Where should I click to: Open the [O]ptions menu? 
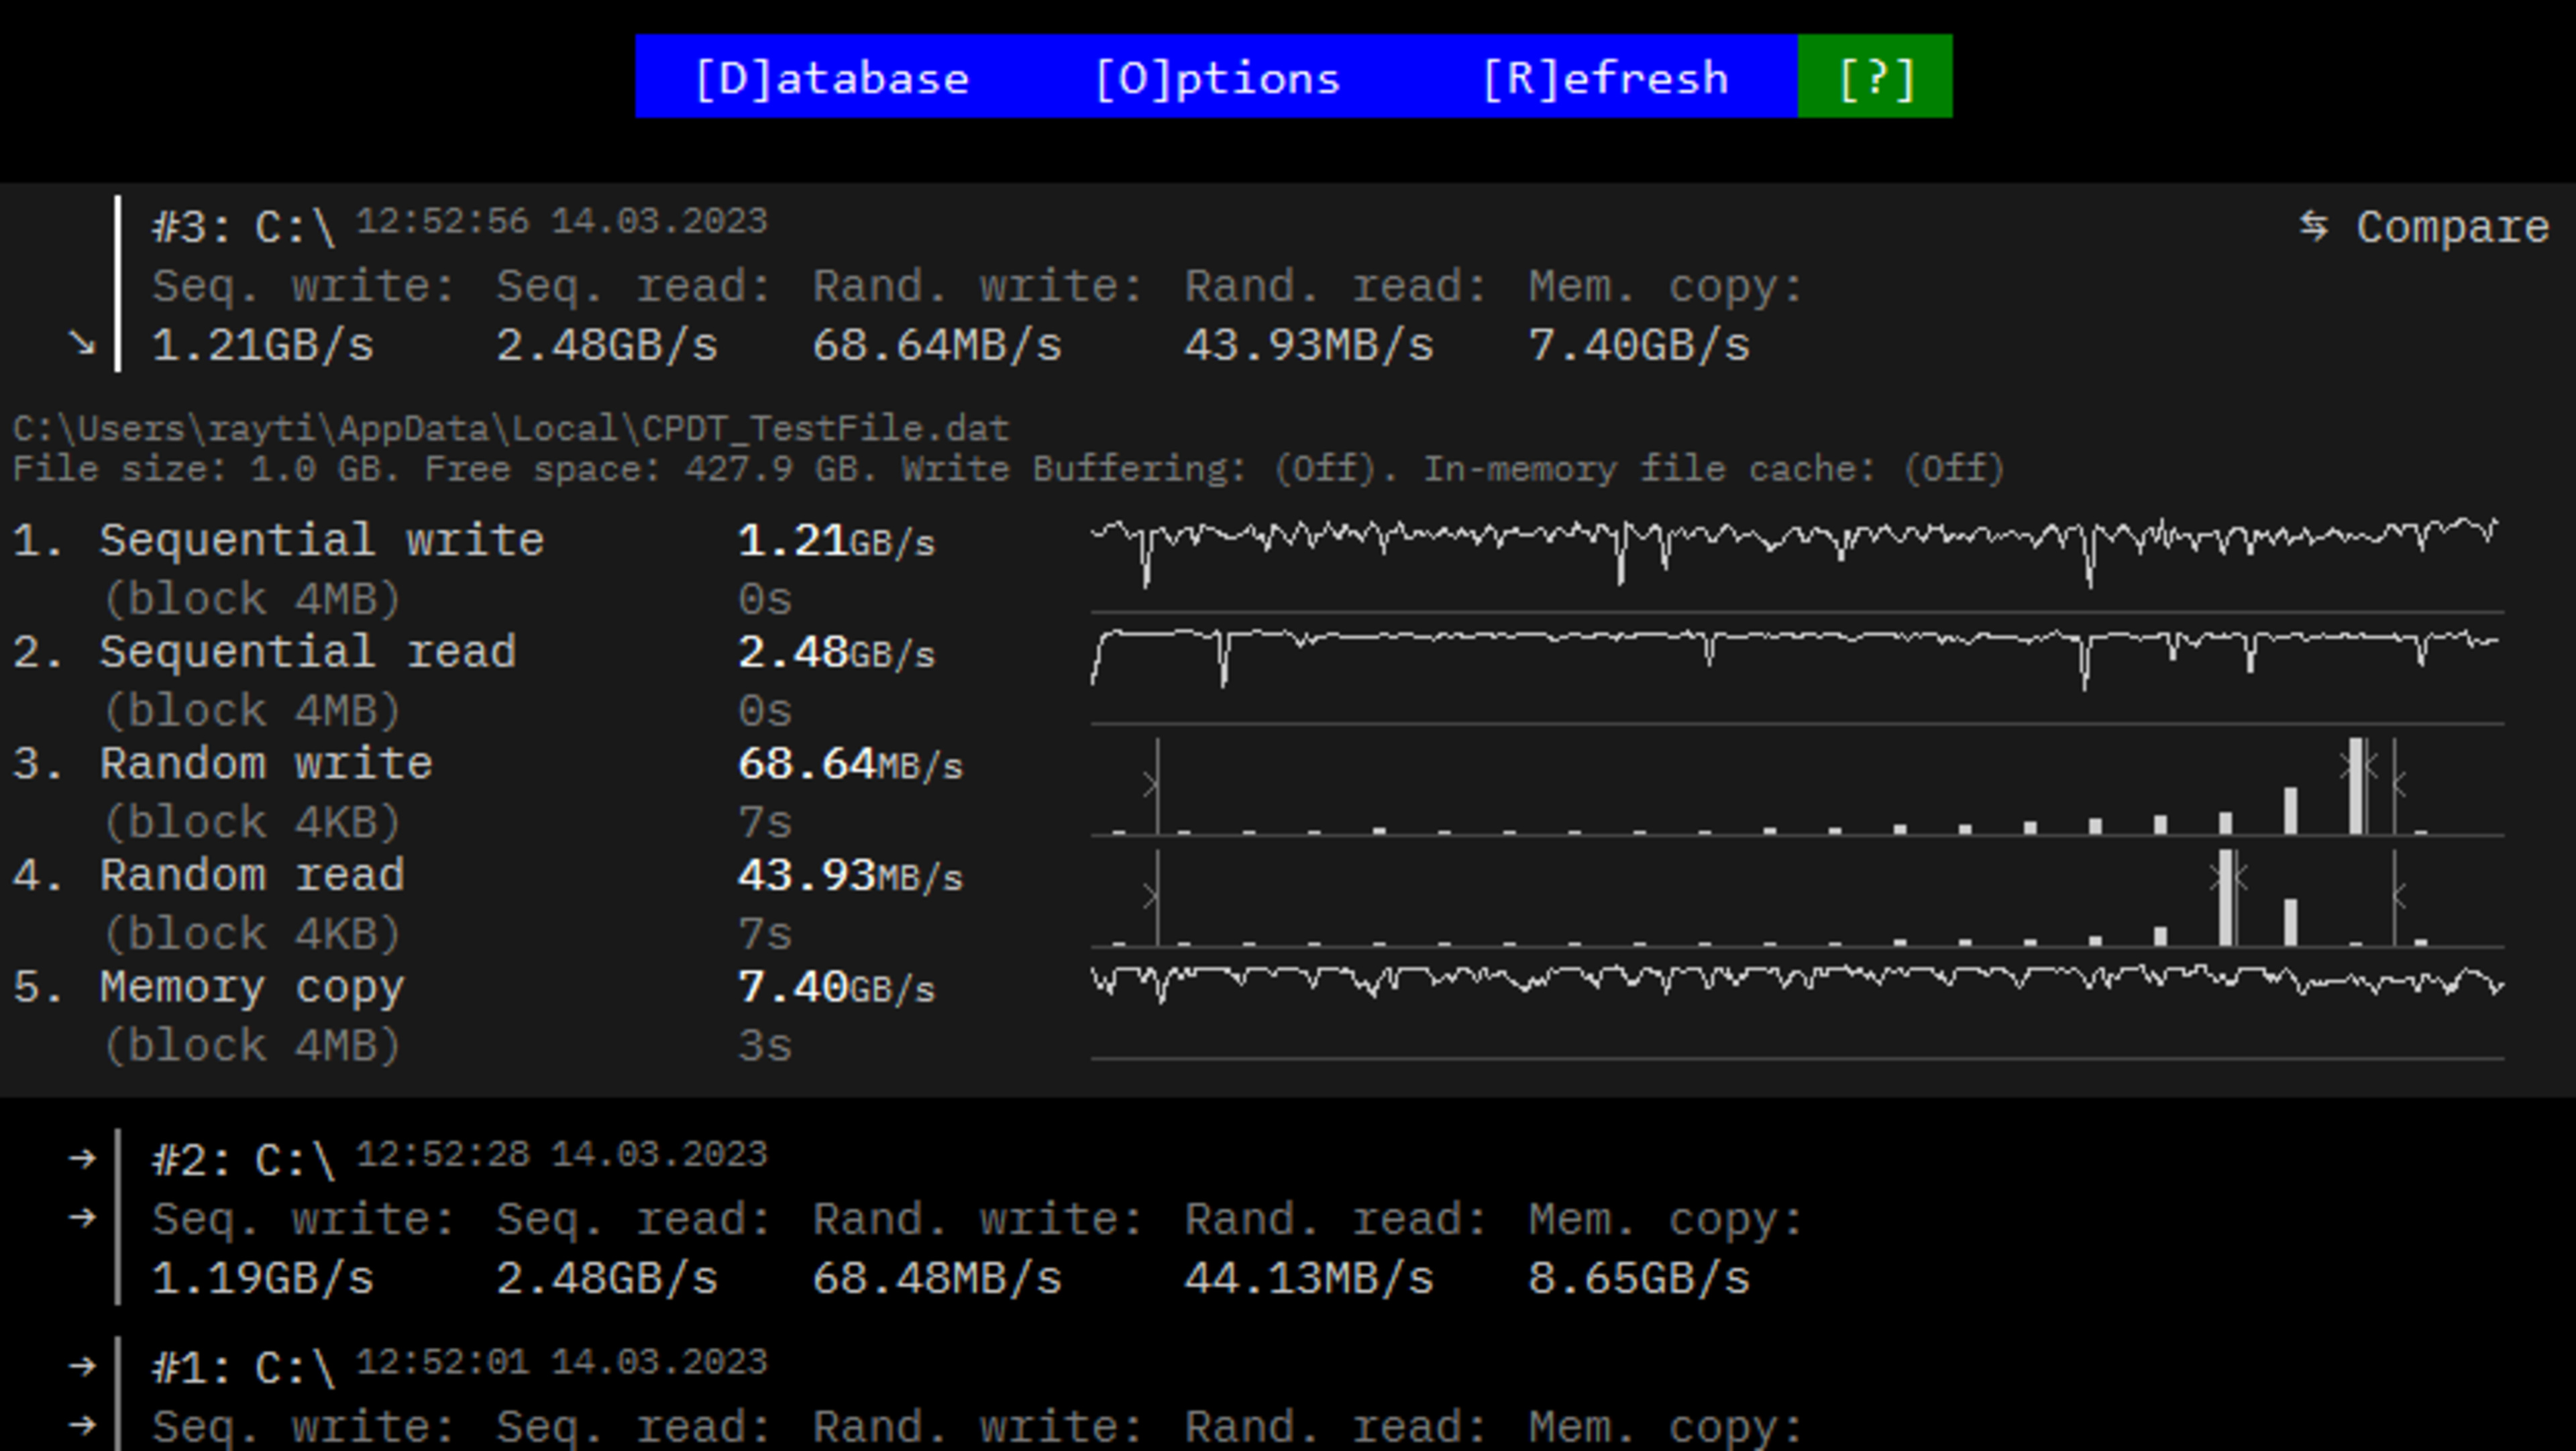click(x=1217, y=78)
